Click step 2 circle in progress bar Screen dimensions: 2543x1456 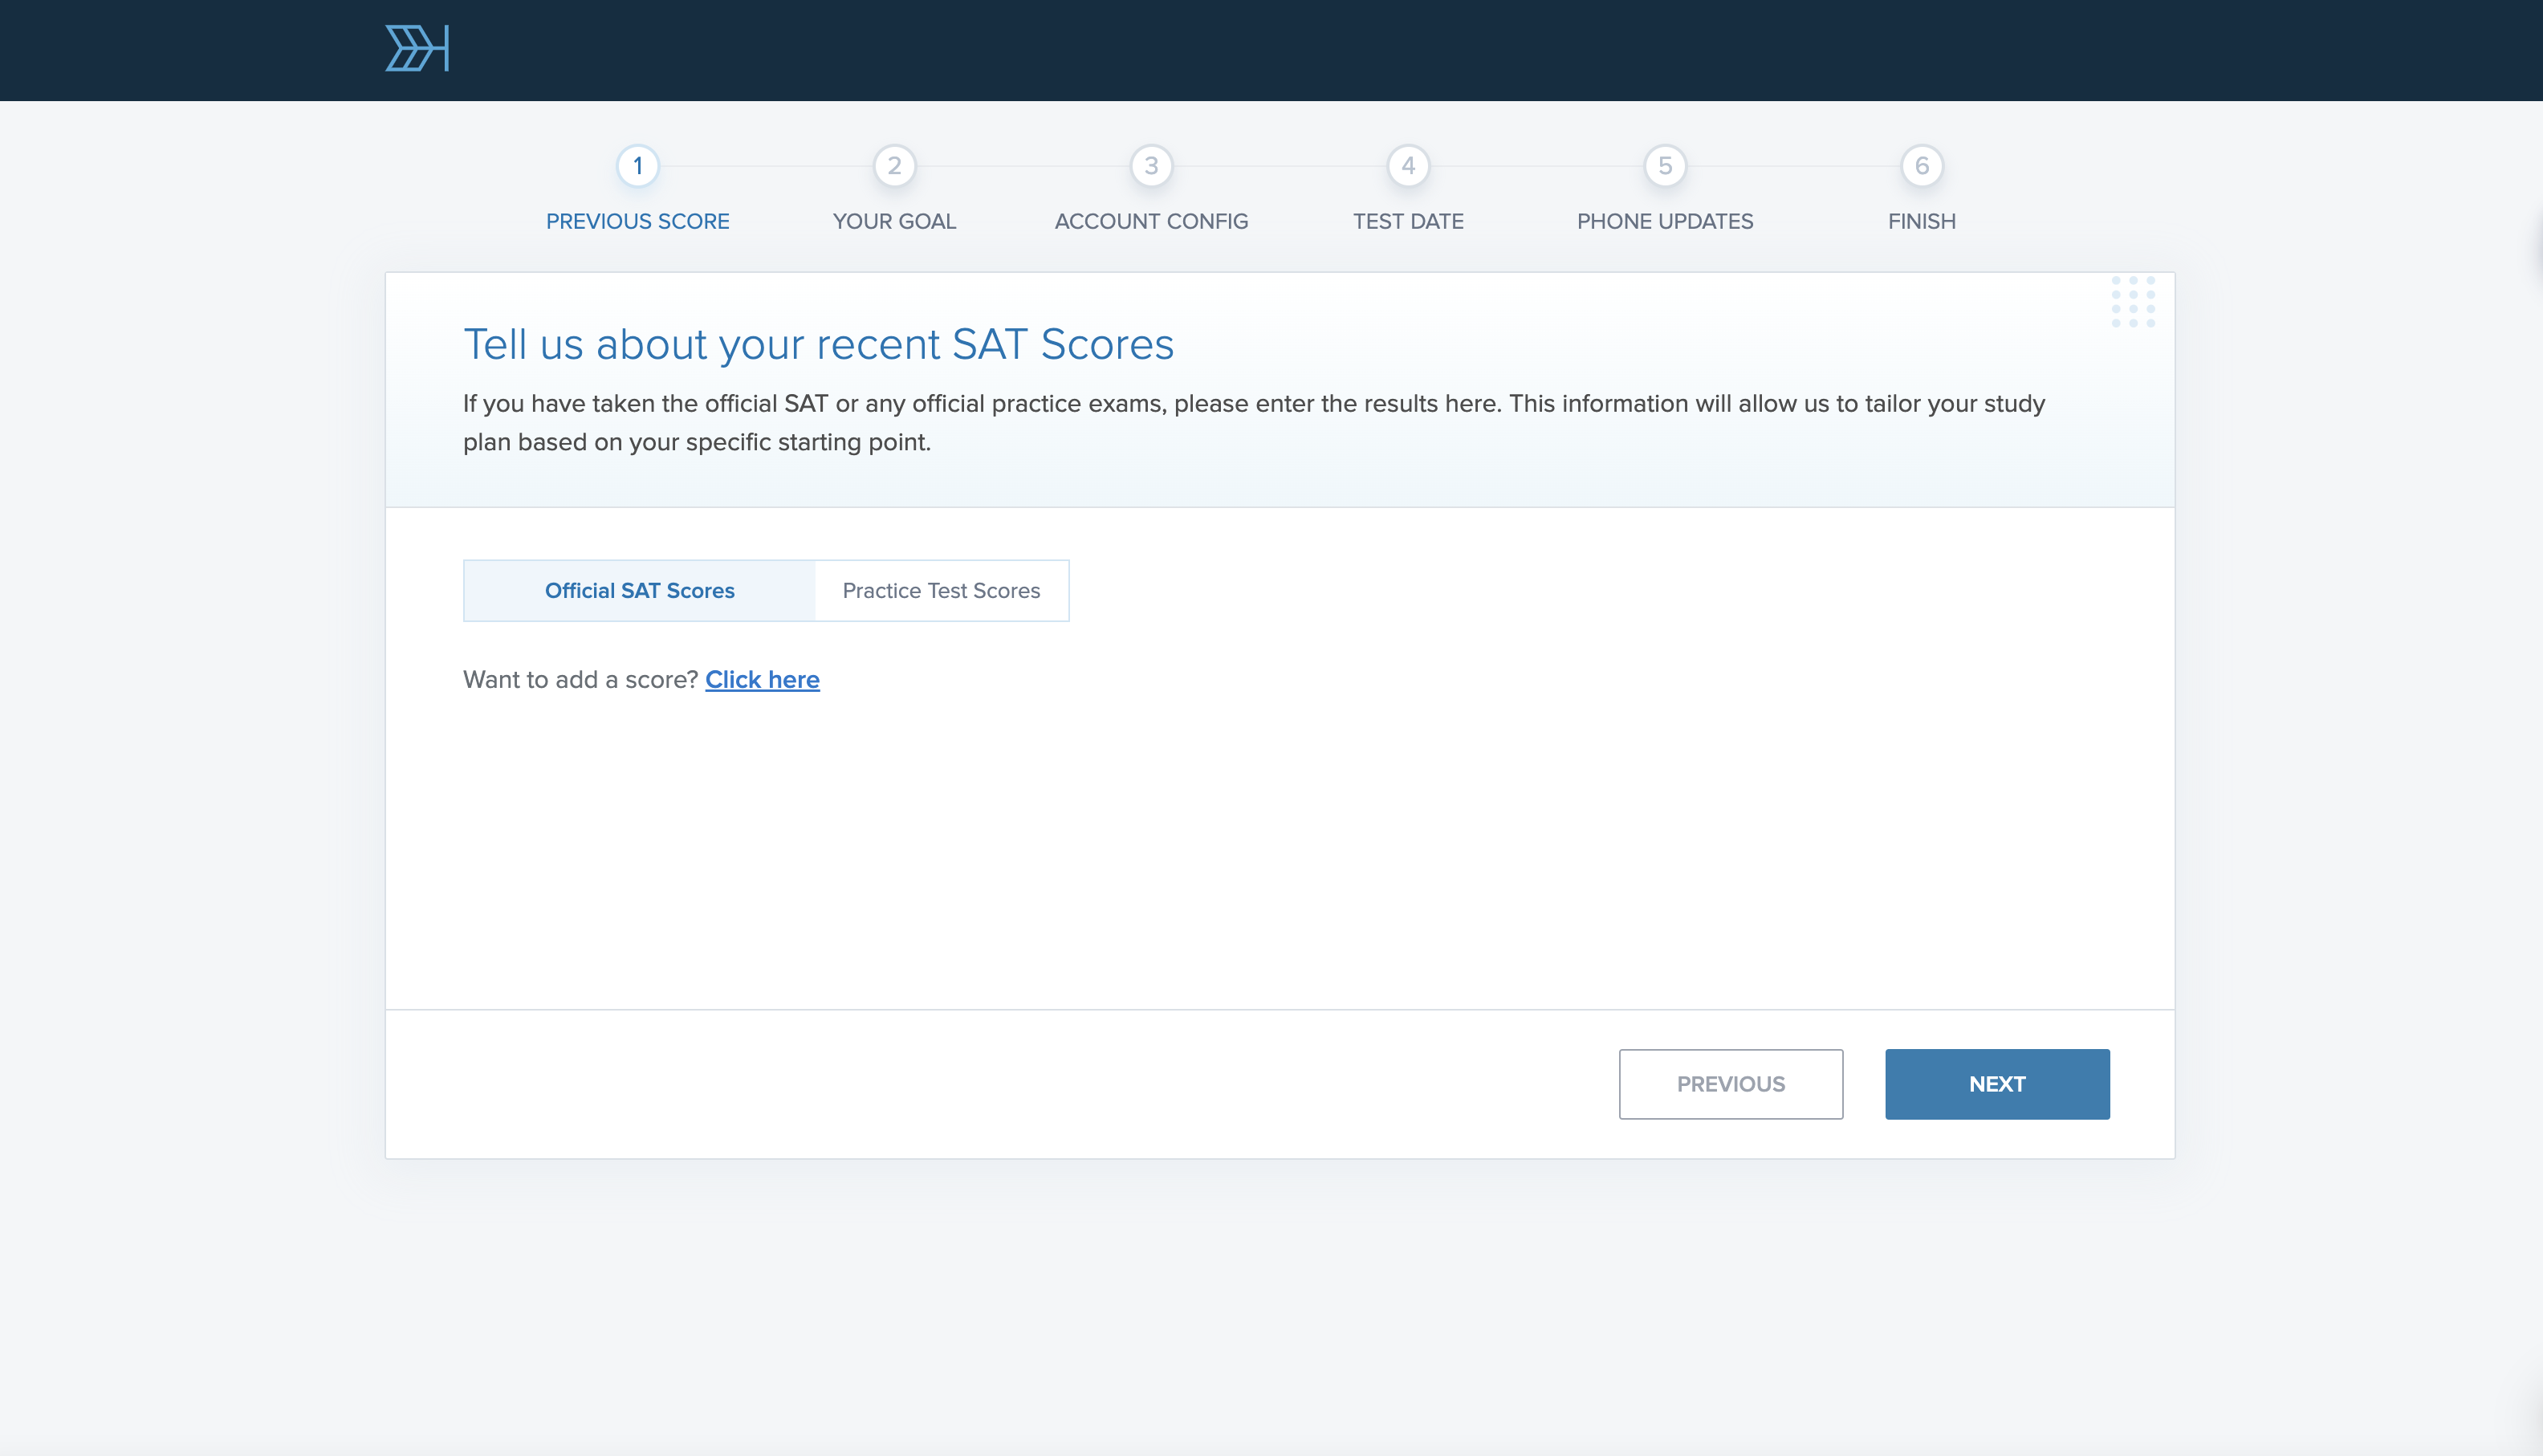point(894,166)
